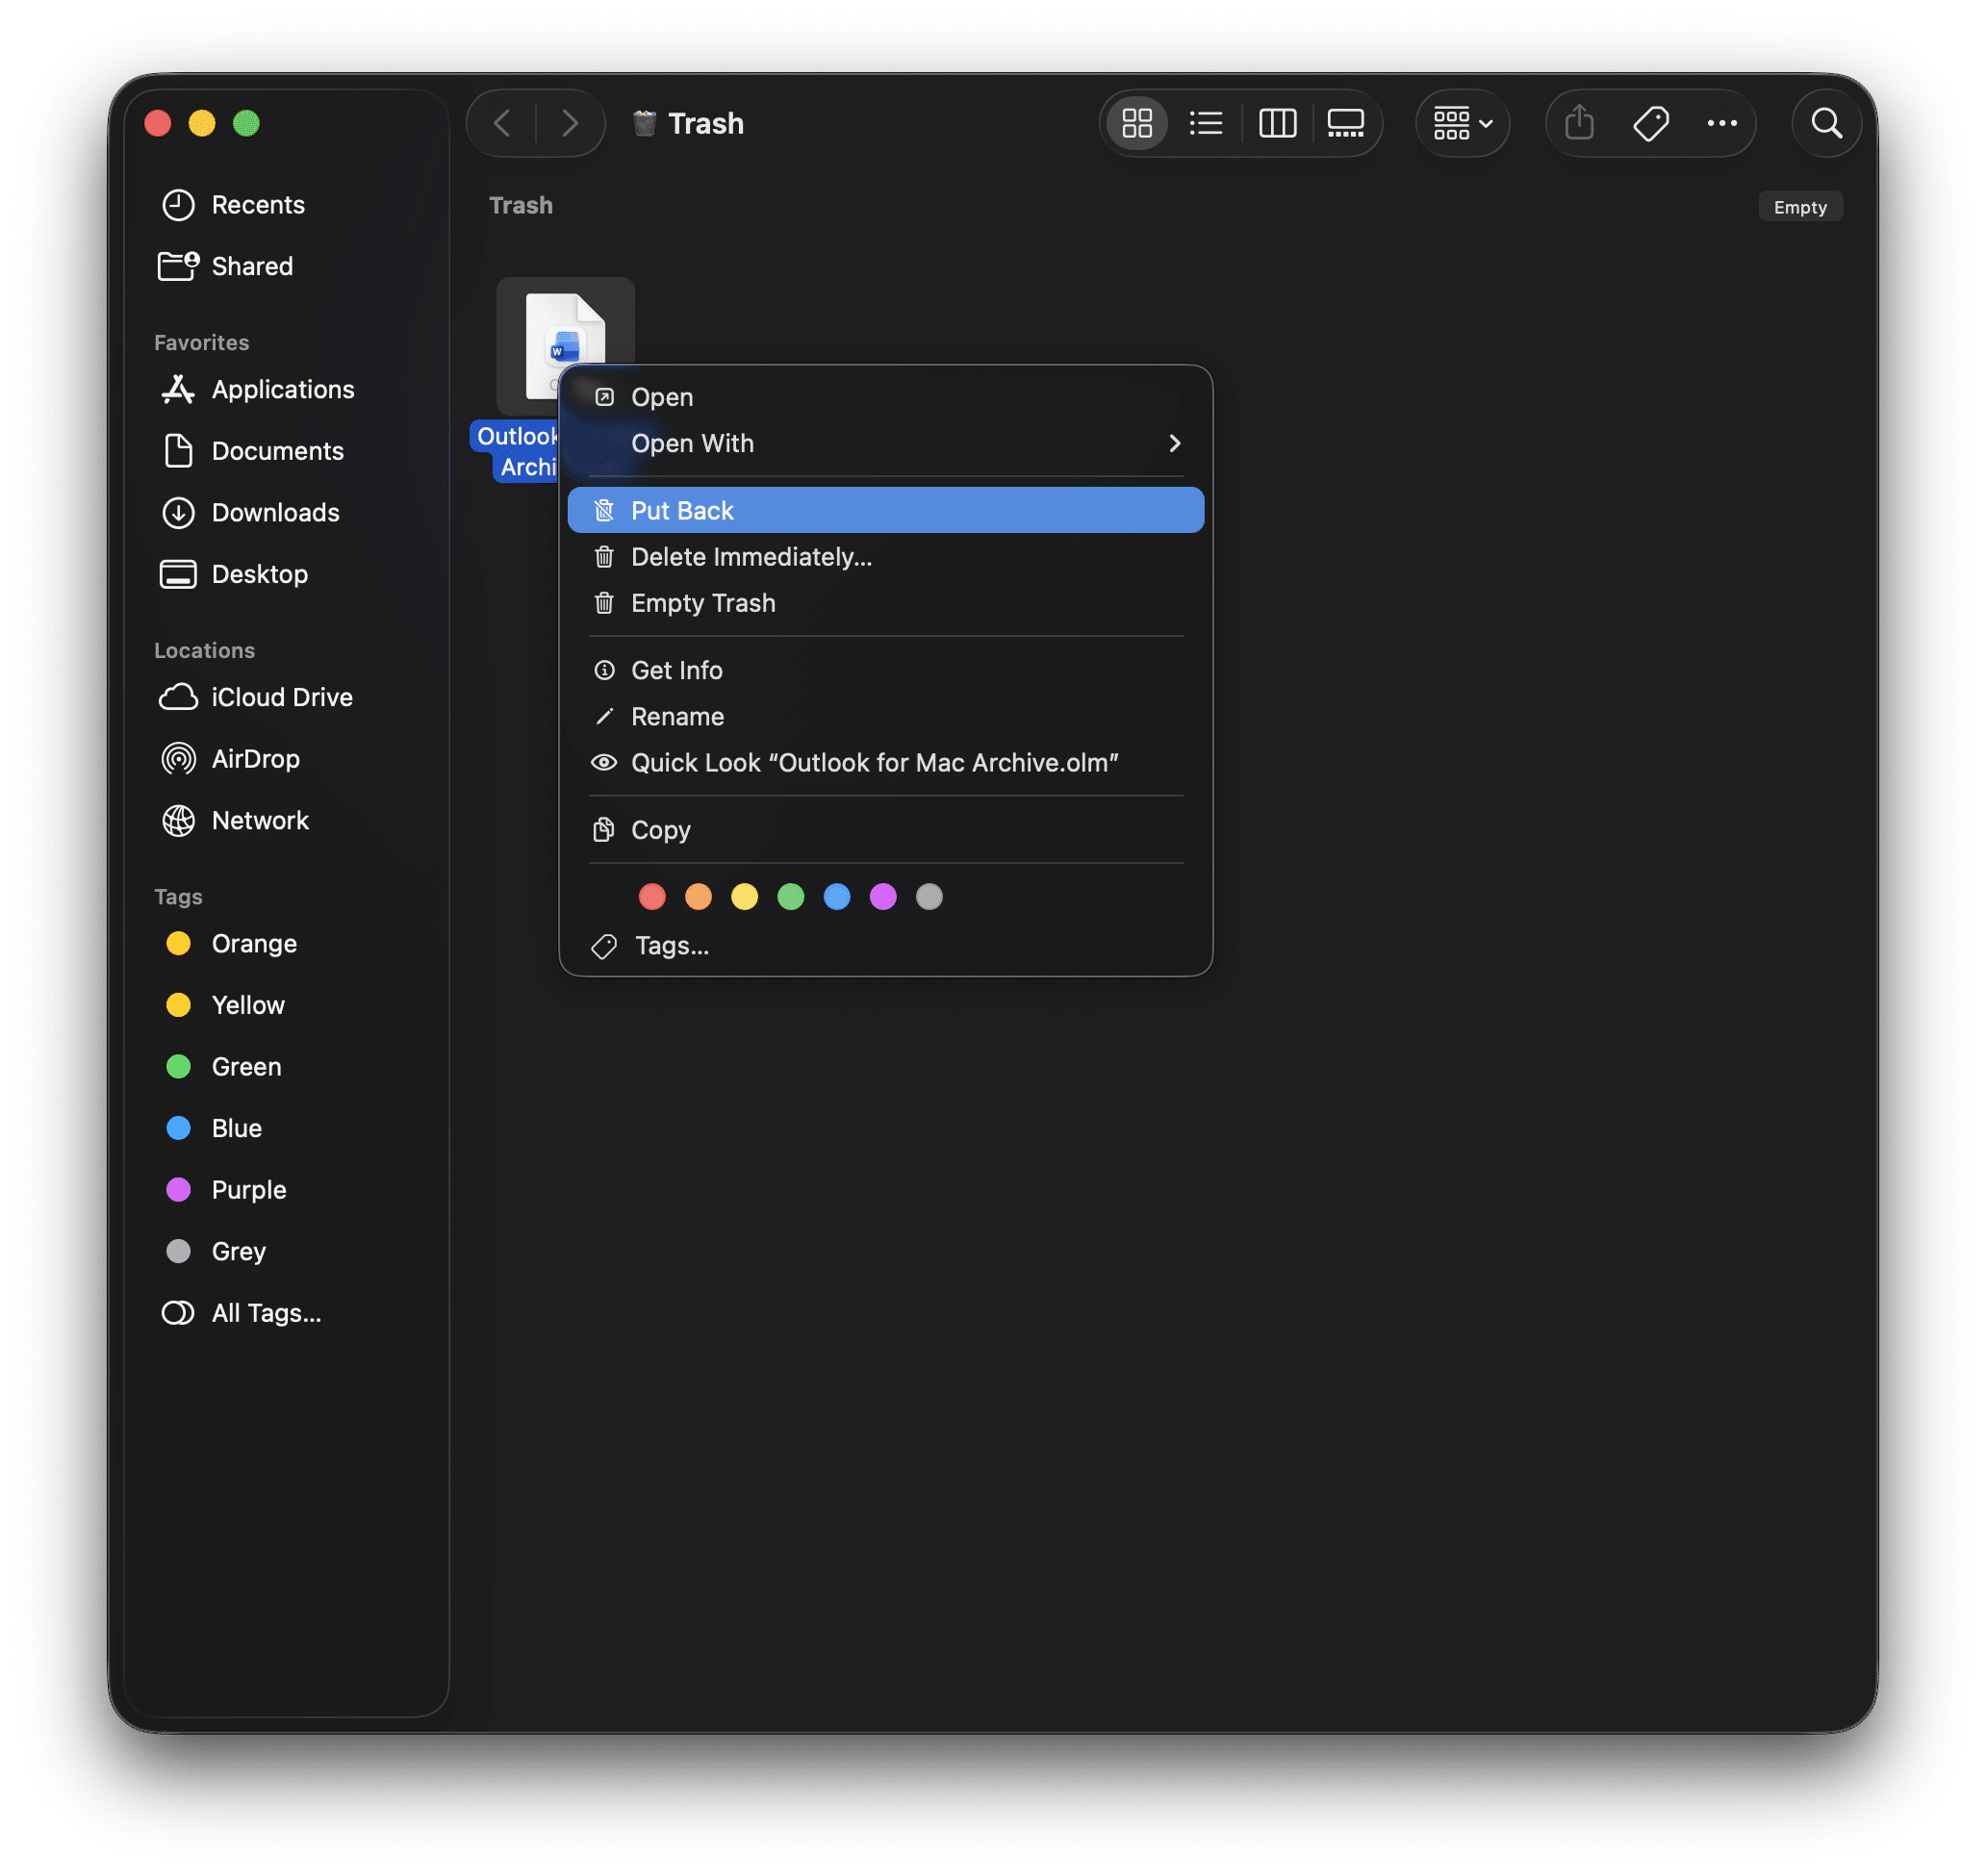The width and height of the screenshot is (1986, 1876).
Task: Apply the purple tag color swatch
Action: click(x=883, y=897)
